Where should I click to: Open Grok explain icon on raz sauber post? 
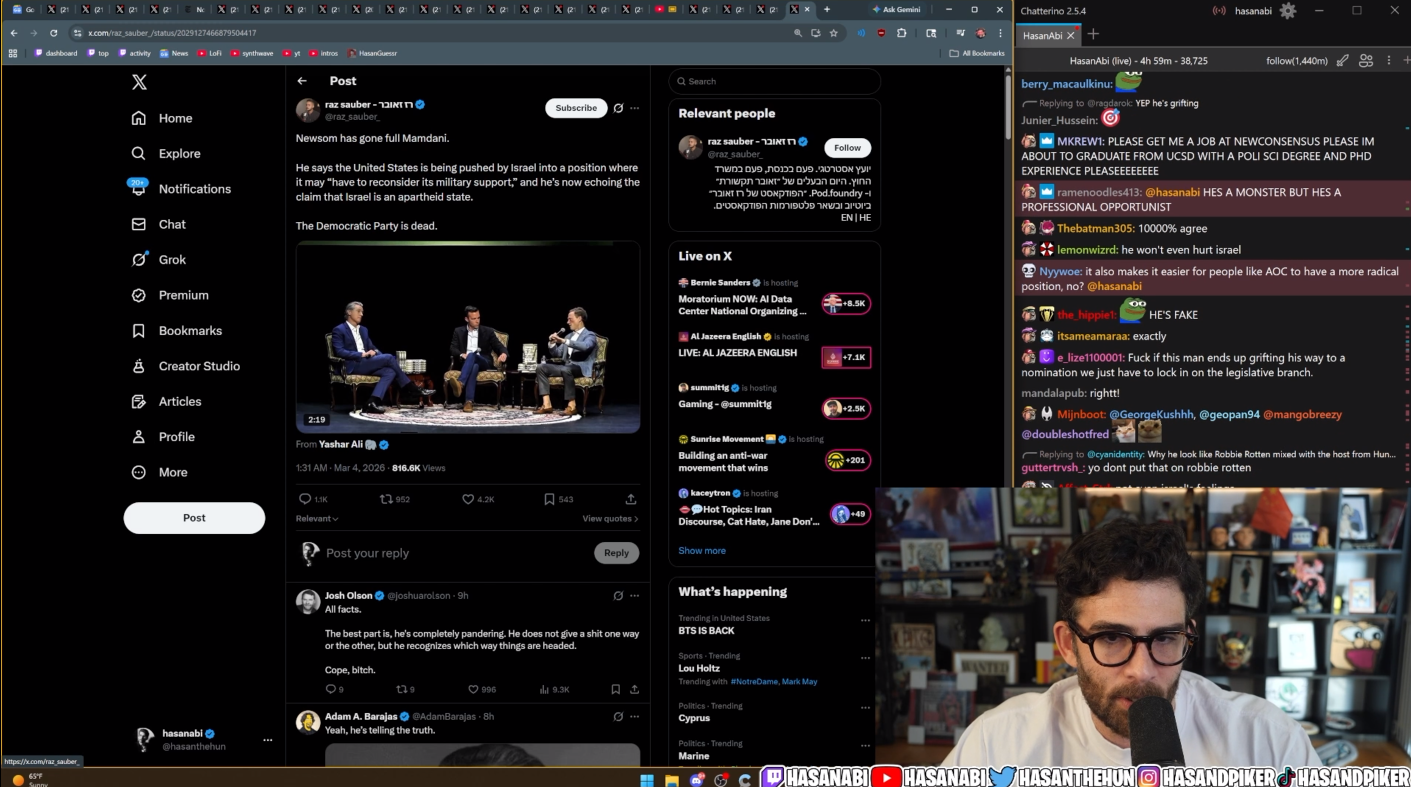click(x=618, y=108)
